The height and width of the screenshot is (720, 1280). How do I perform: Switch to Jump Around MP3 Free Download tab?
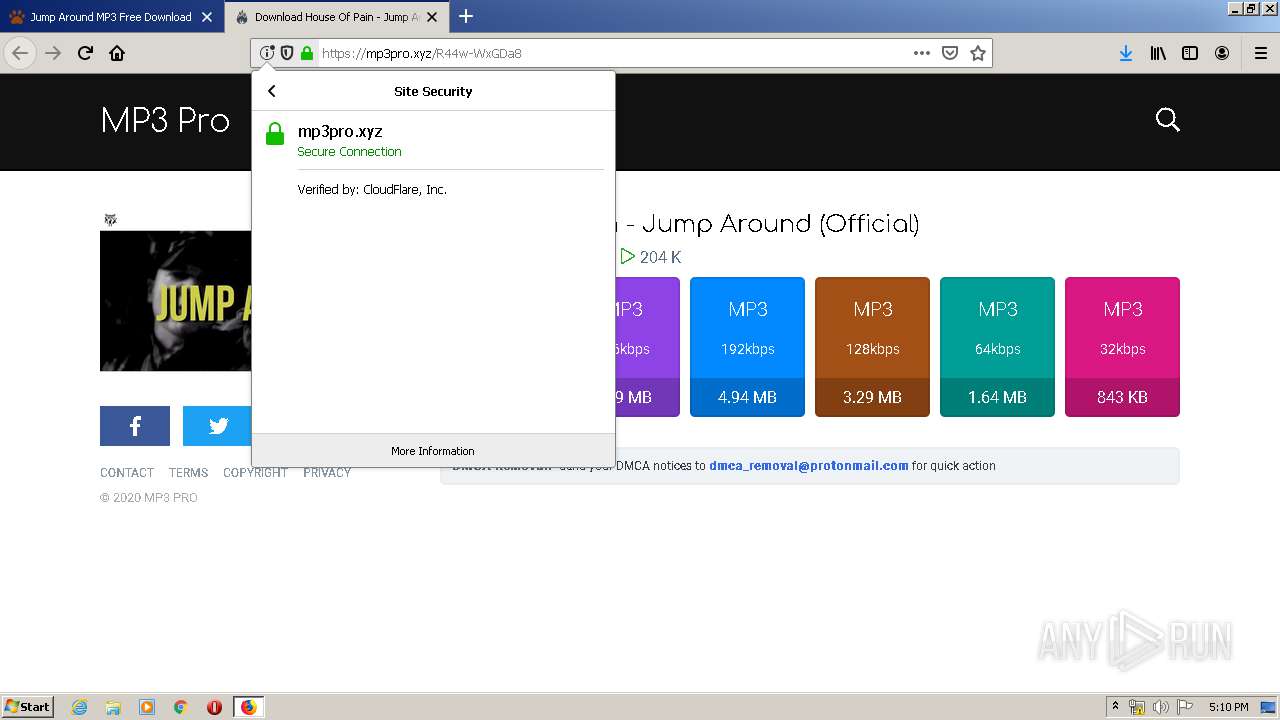111,17
